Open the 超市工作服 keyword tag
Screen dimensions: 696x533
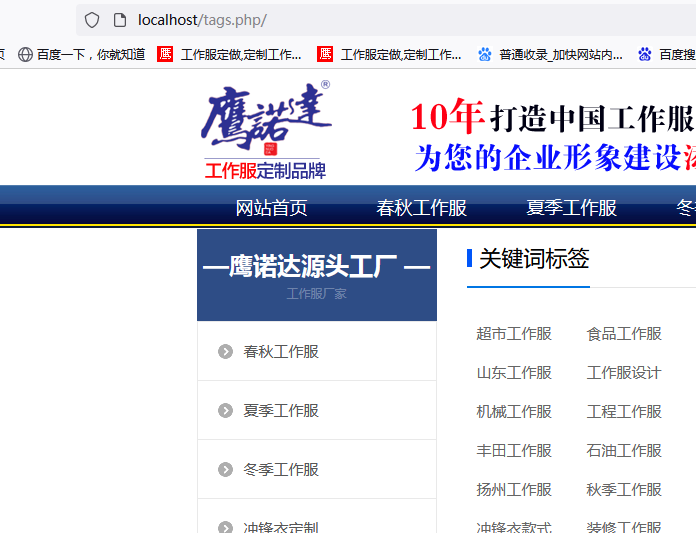(514, 334)
